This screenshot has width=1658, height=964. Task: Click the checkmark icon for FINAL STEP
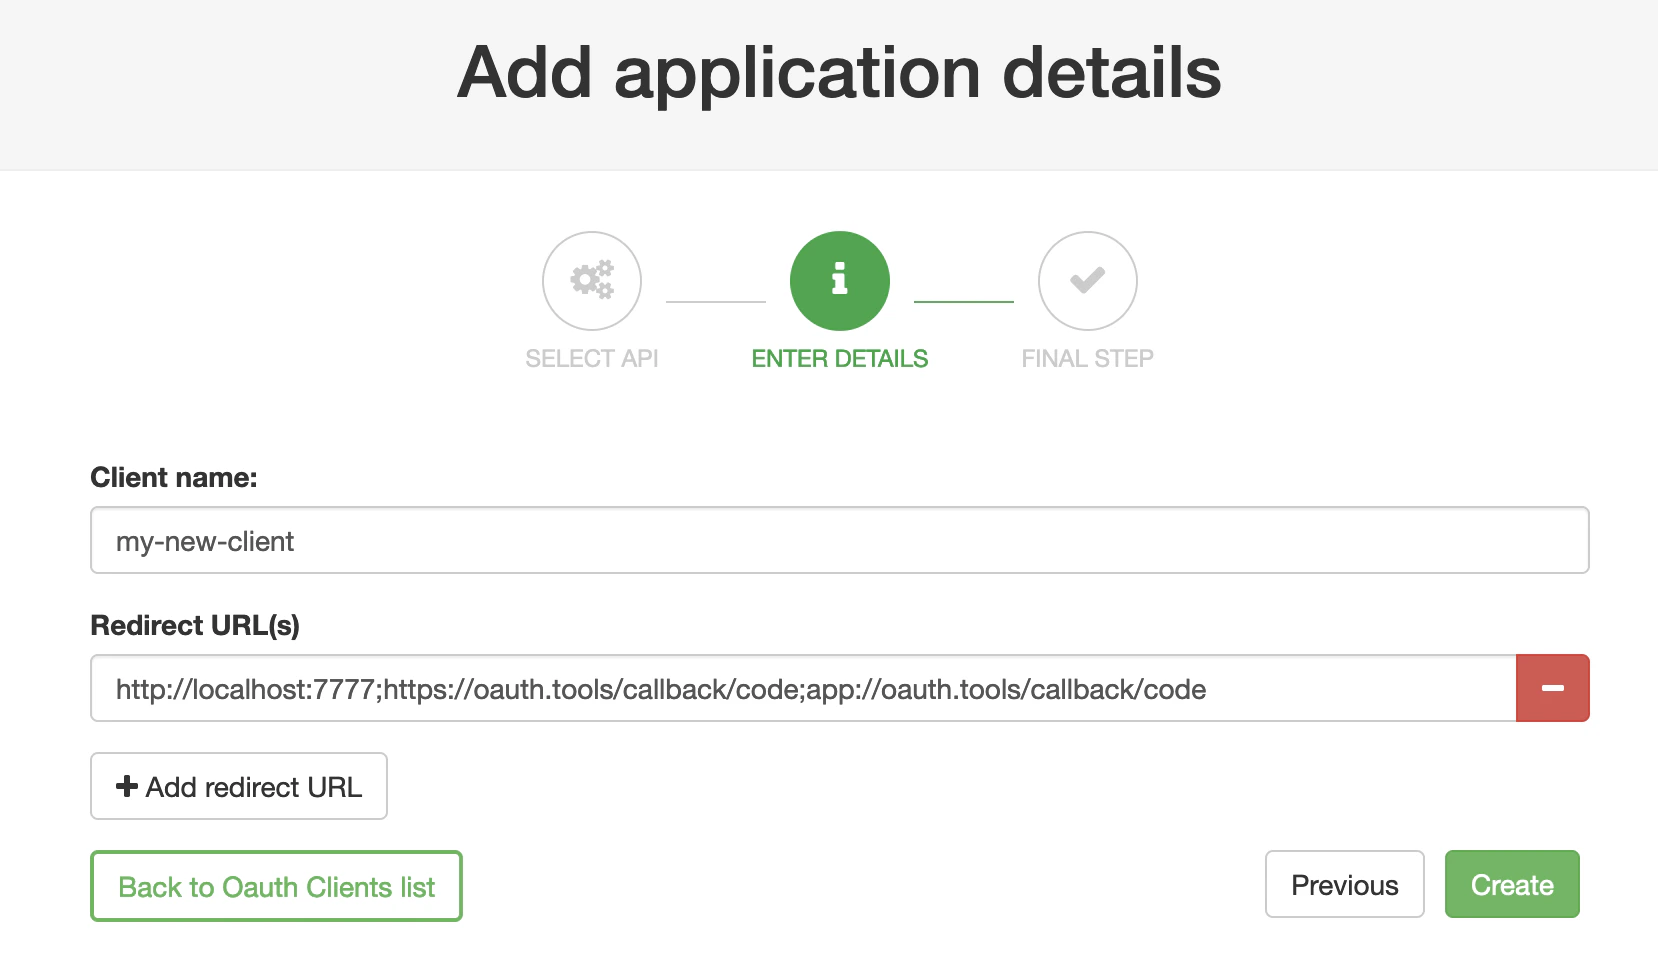pyautogui.click(x=1087, y=281)
